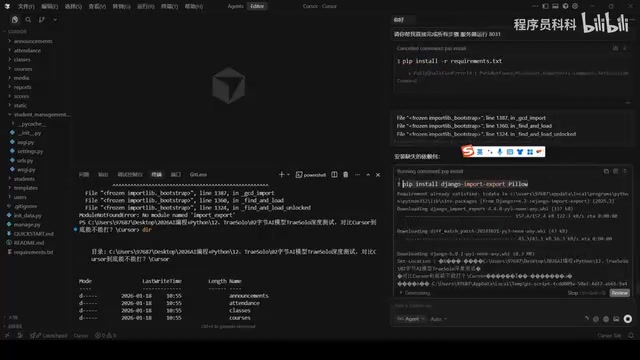Toggle primary sidebar layout icon
This screenshot has width=640, height=360.
545,6
